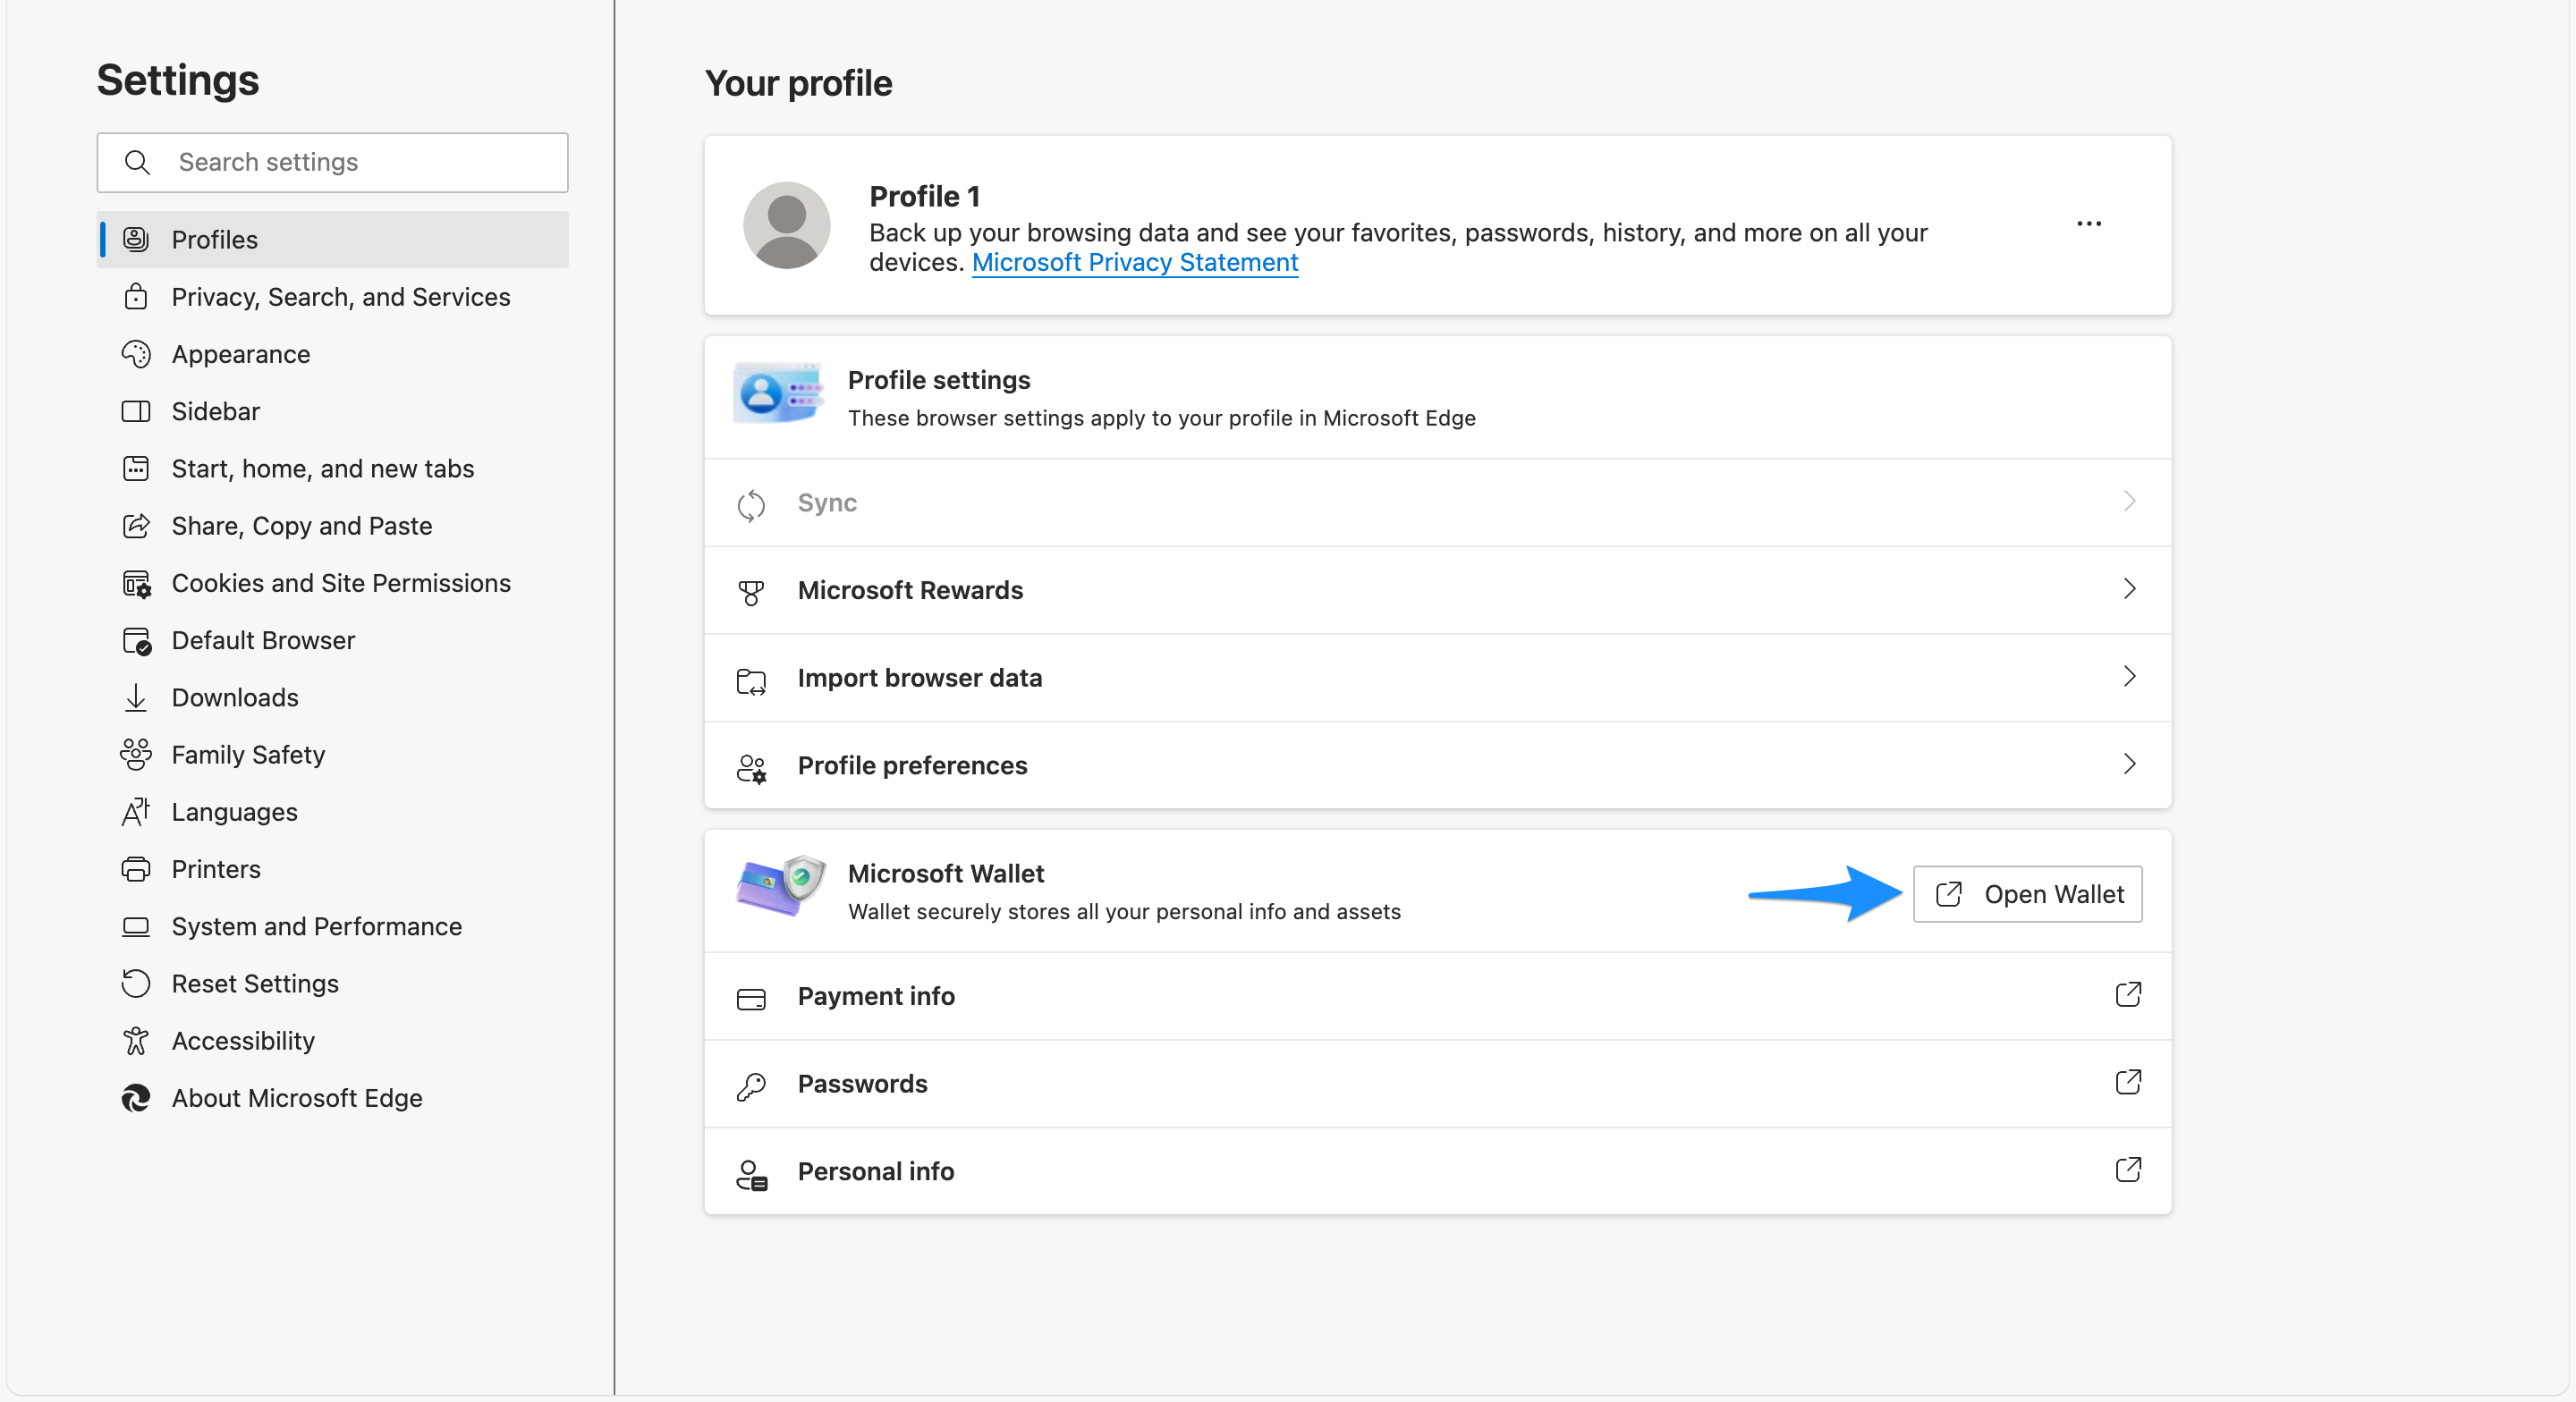
Task: Open the Passwords entry
Action: [1438, 1084]
